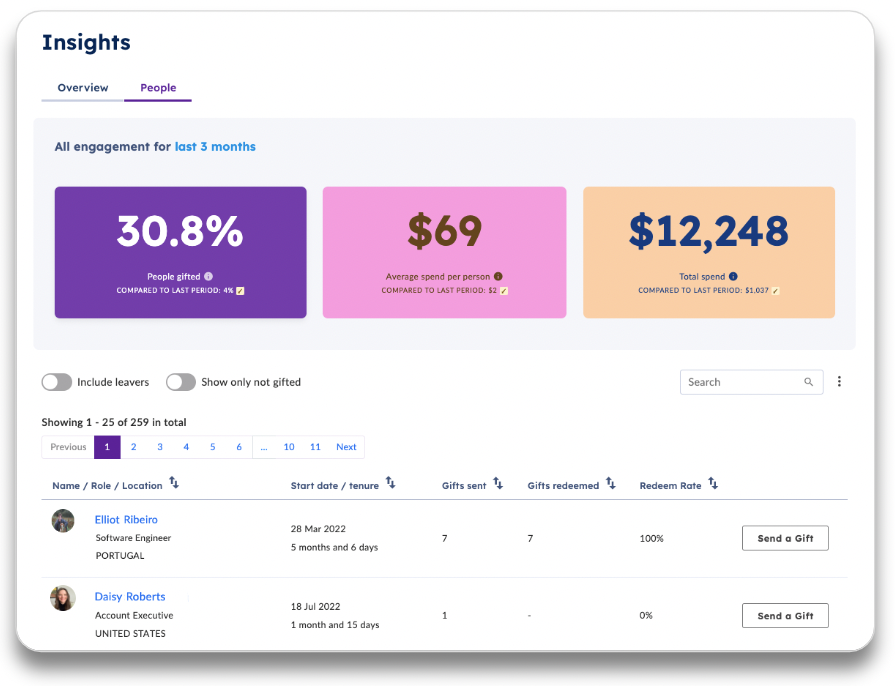Click Daisy's start date 18 Jul 2022
Viewport: 895px width, 686px height.
(316, 607)
